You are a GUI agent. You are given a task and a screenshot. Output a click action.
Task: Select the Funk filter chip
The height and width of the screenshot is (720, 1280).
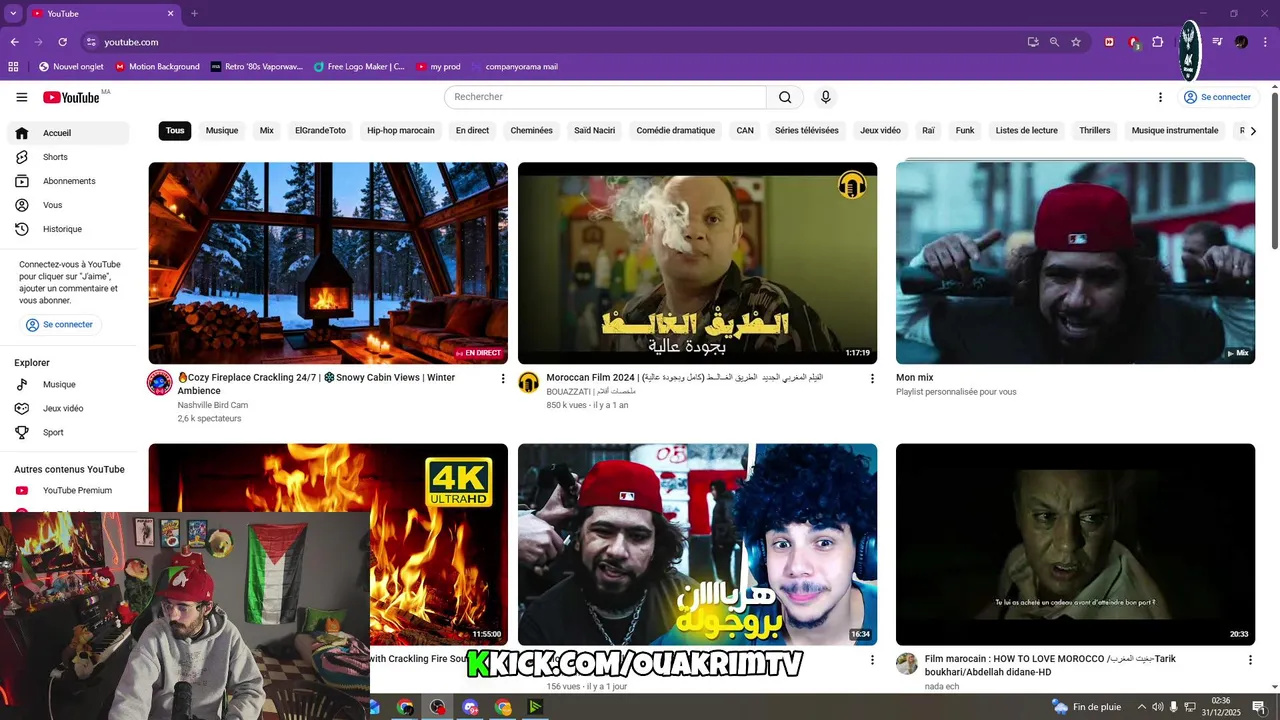(x=965, y=131)
